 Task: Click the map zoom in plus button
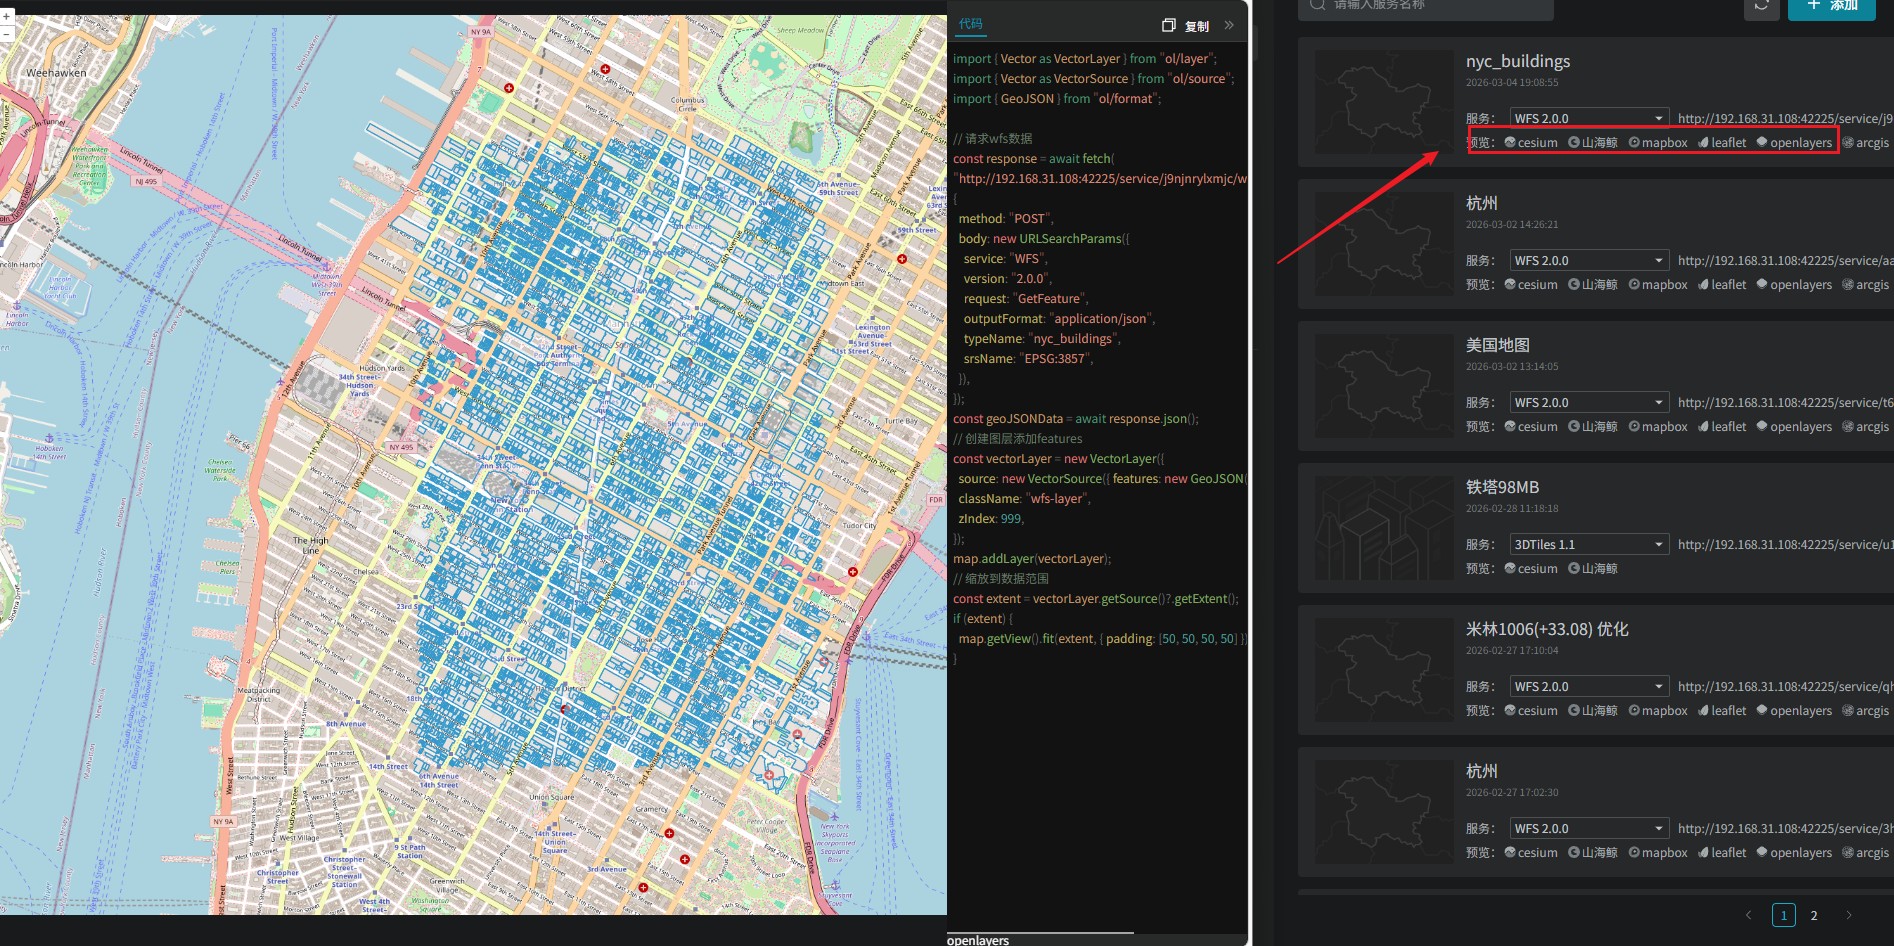6,17
